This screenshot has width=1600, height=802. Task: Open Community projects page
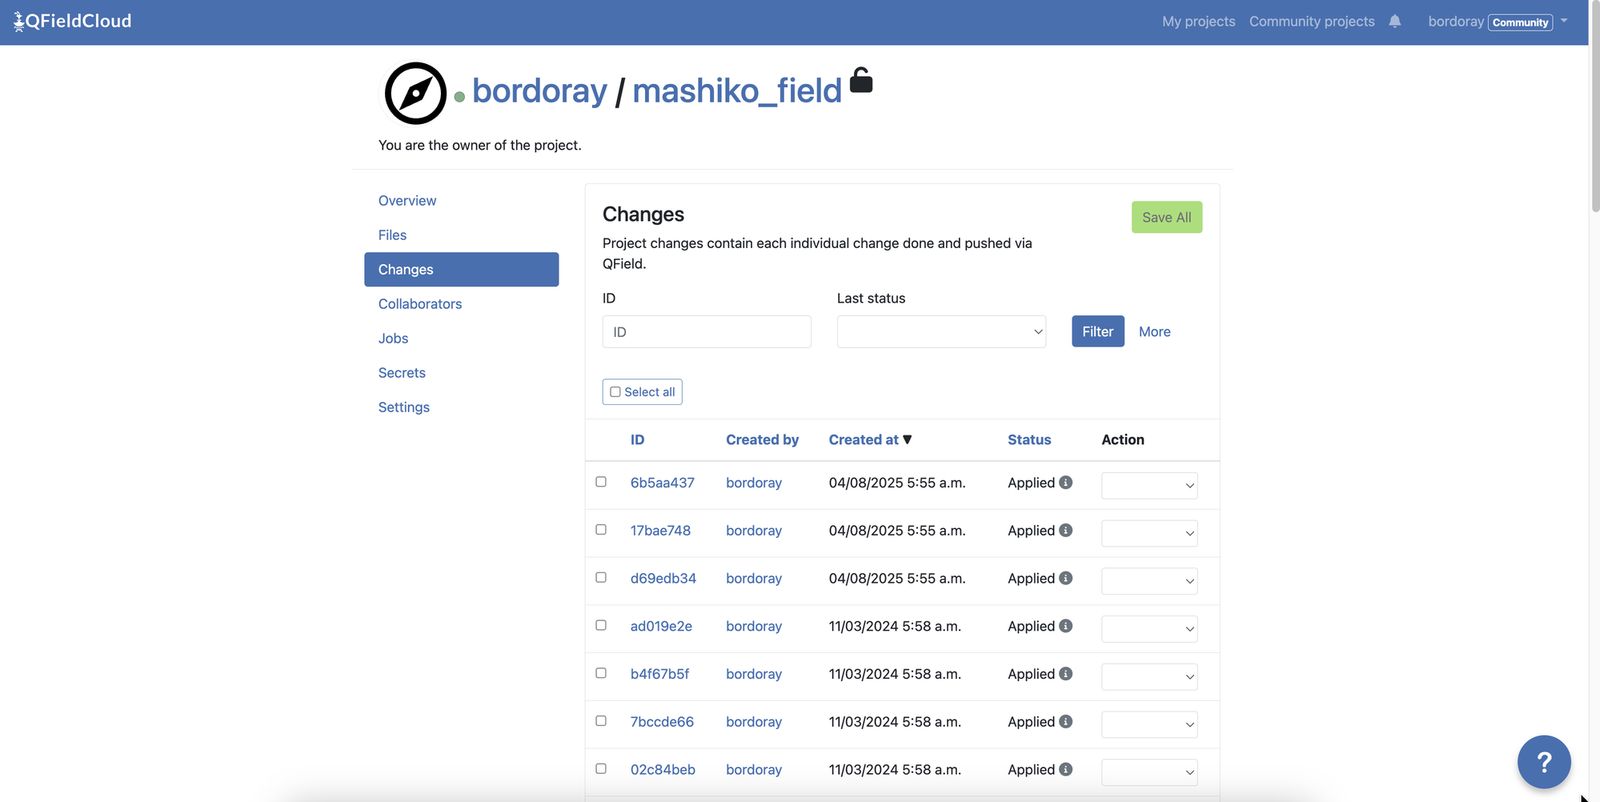tap(1312, 21)
